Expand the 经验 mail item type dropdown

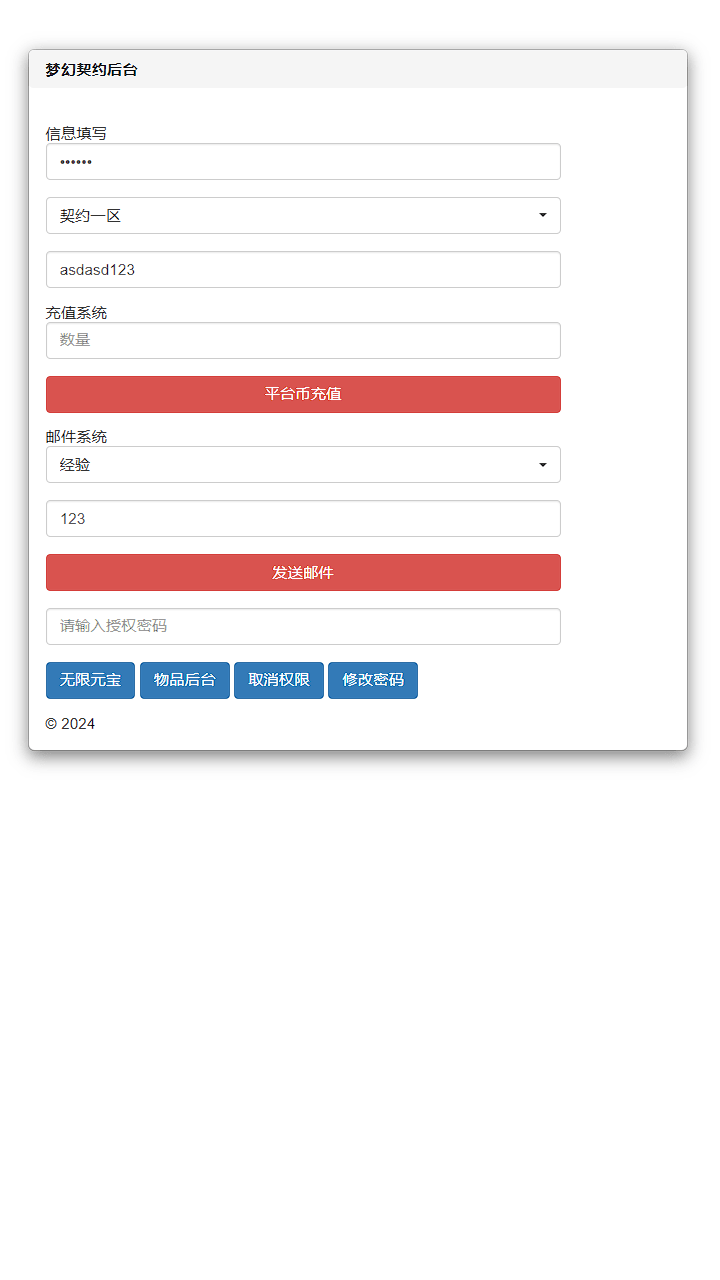(303, 464)
